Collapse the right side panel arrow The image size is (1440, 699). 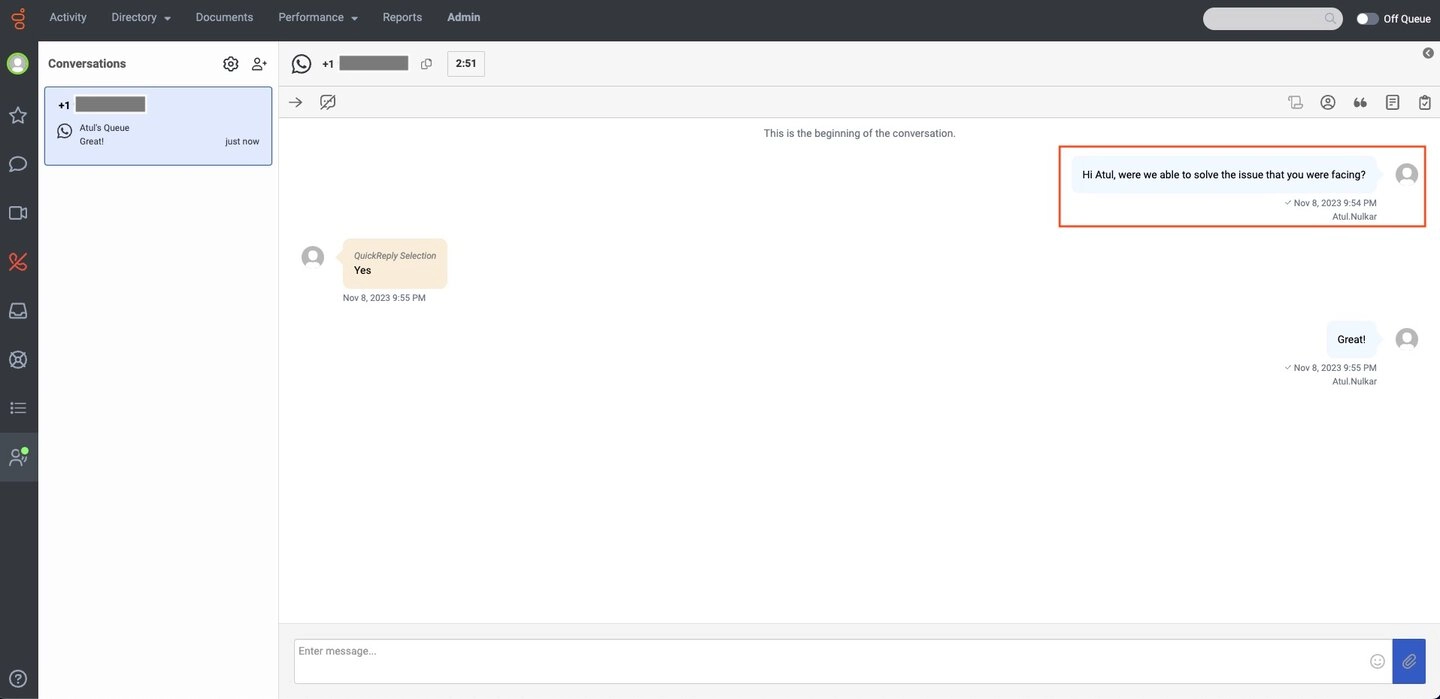(x=1428, y=53)
